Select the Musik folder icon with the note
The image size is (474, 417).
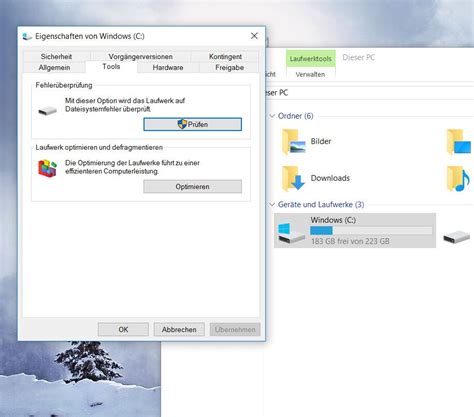(458, 179)
